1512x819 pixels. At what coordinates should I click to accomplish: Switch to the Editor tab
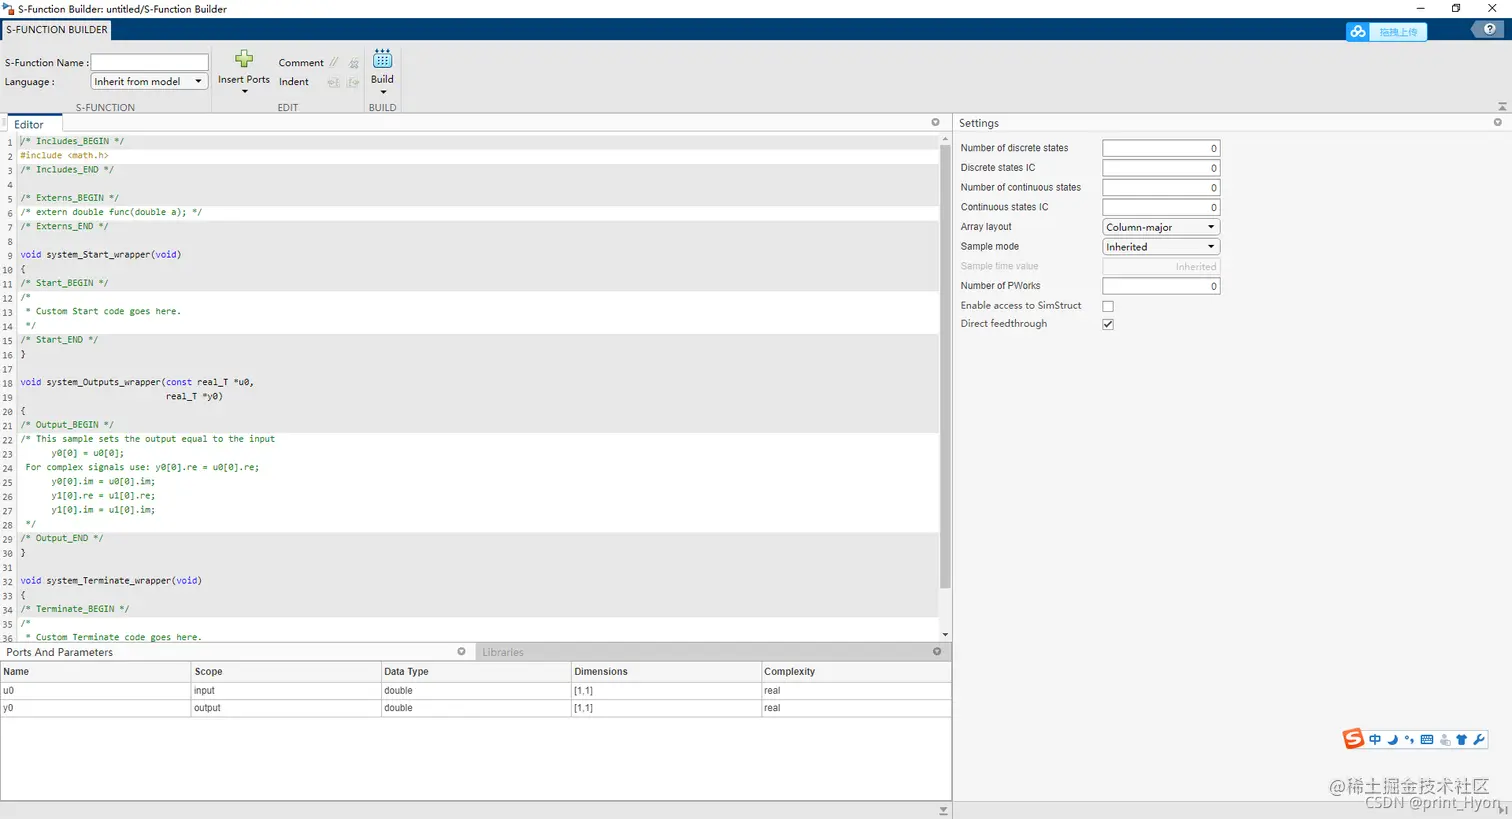[x=29, y=124]
